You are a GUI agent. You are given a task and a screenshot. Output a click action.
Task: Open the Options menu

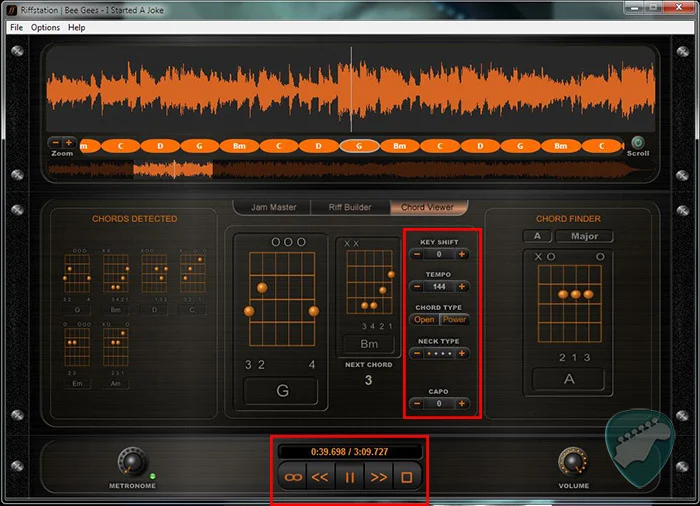[x=45, y=27]
